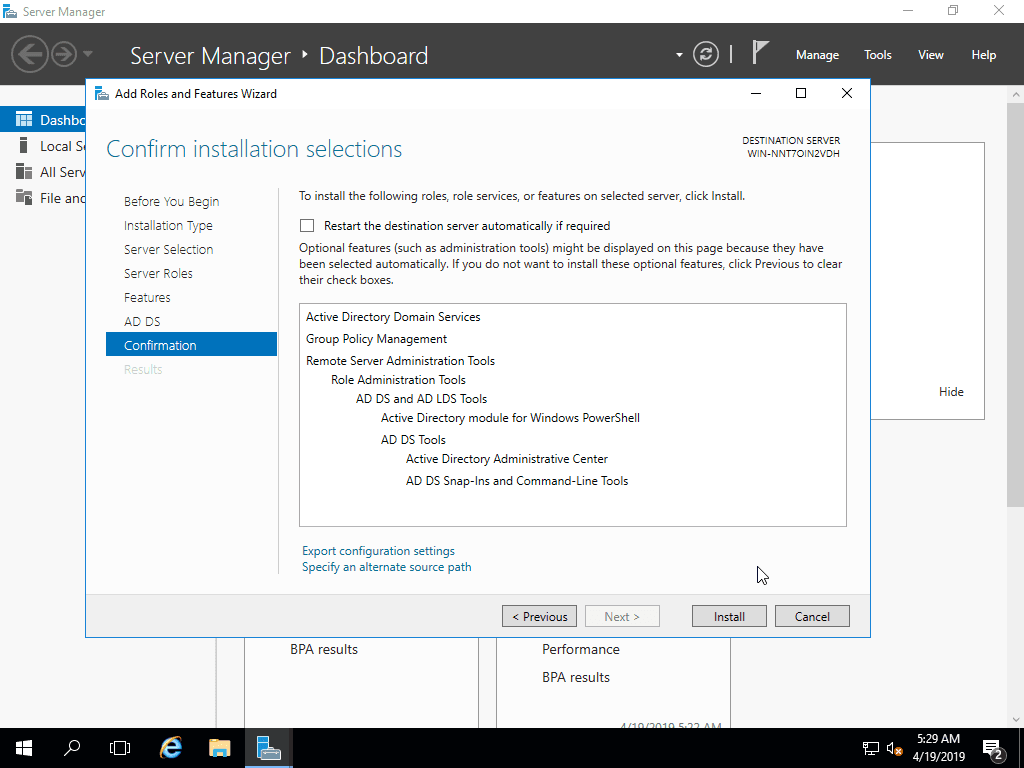Open Task View on the taskbar
This screenshot has width=1024, height=768.
click(x=120, y=748)
